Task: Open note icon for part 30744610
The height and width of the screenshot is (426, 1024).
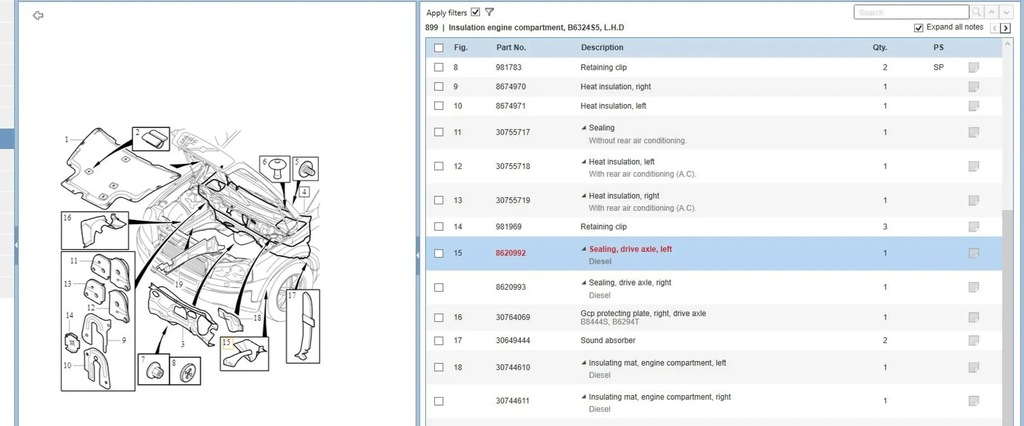Action: (x=974, y=368)
